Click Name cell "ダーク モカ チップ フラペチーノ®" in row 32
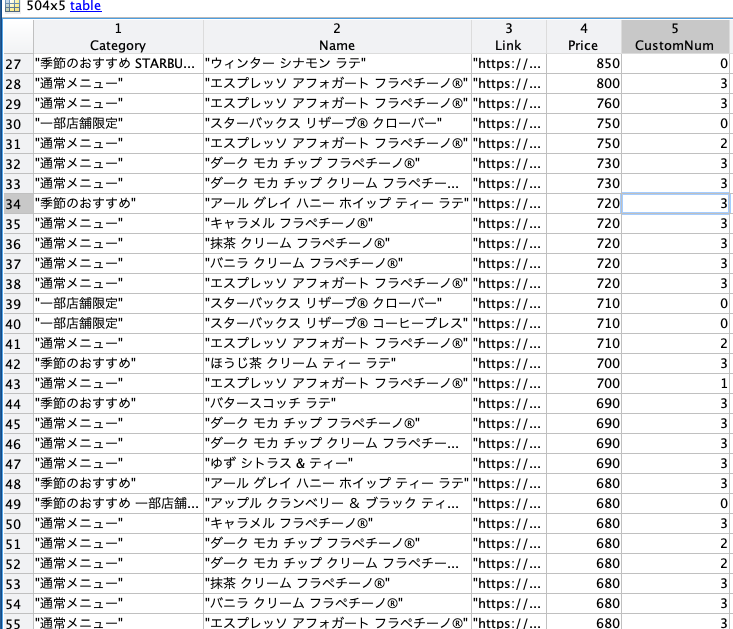The width and height of the screenshot is (733, 629). [x=337, y=164]
